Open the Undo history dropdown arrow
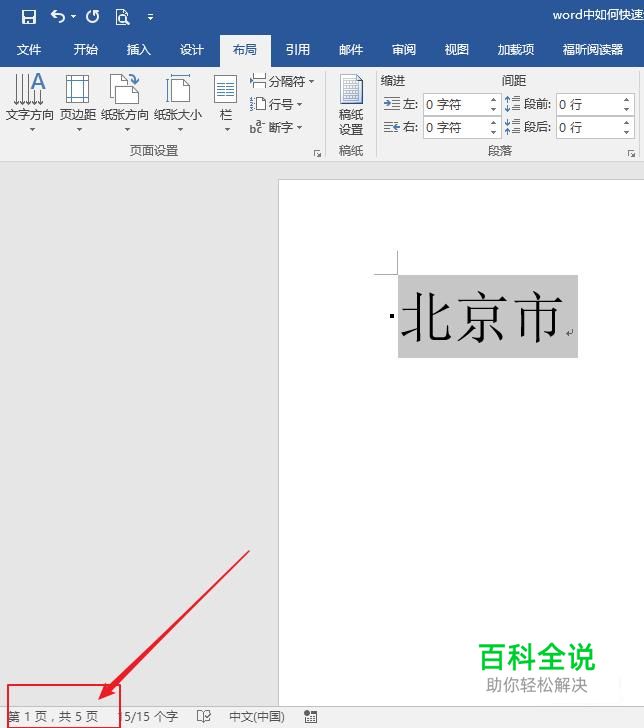Image resolution: width=644 pixels, height=728 pixels. coord(73,17)
